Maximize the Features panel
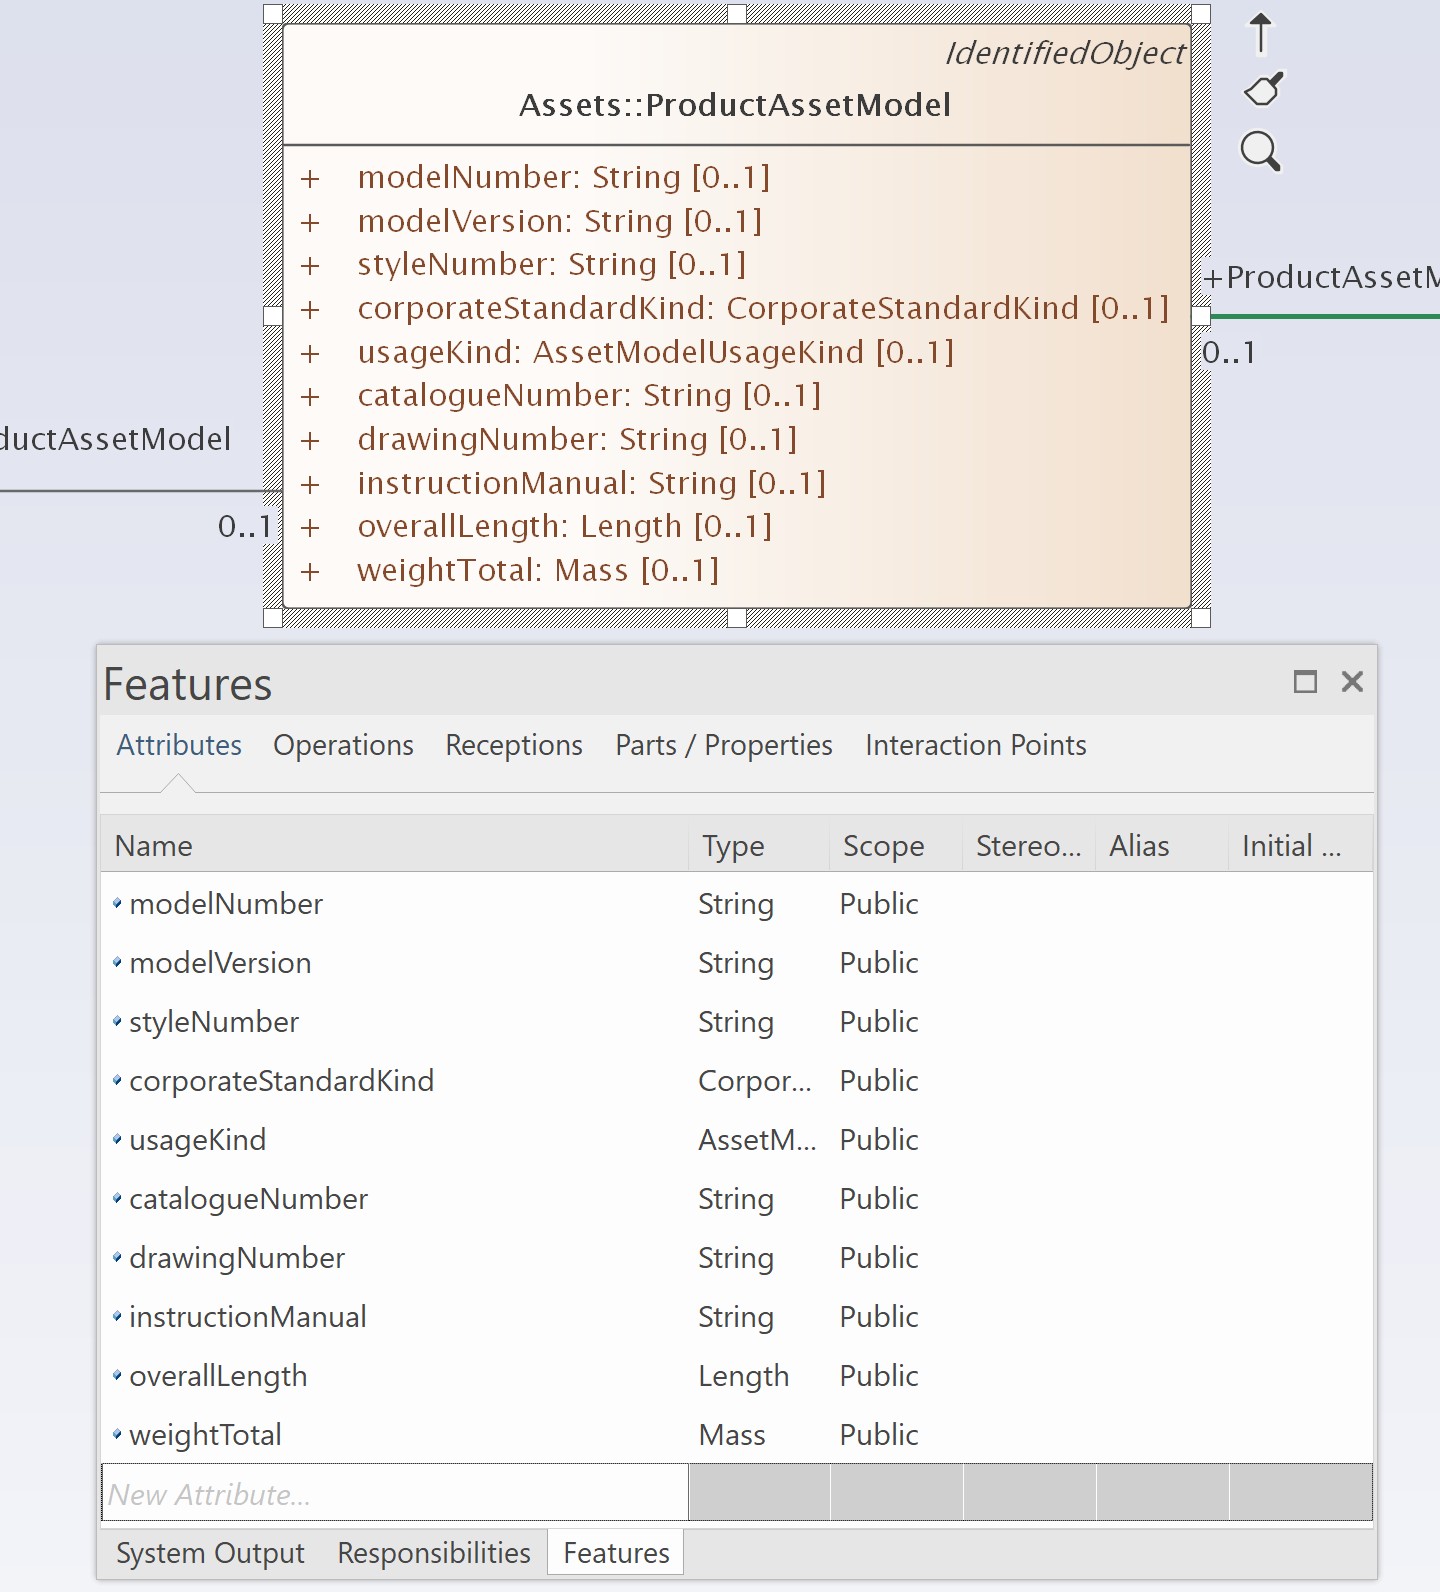 [1305, 682]
